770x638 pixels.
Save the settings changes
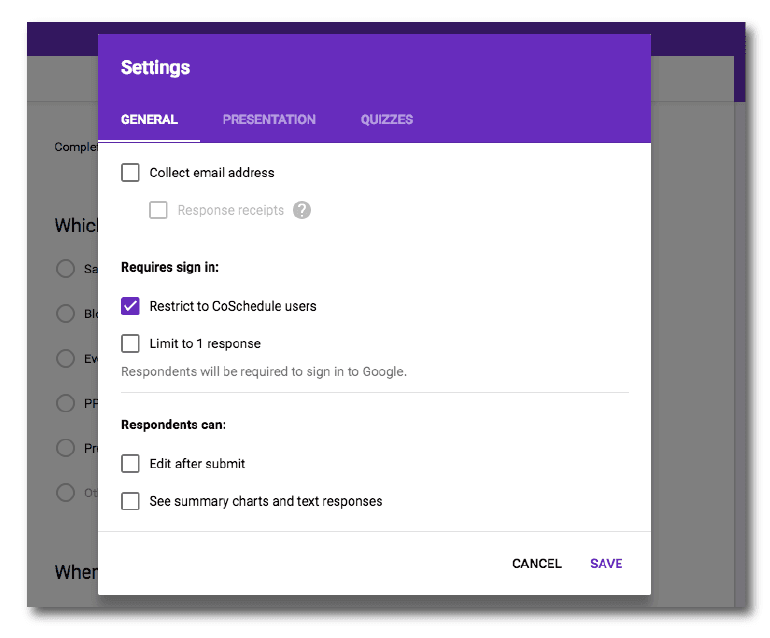(x=606, y=564)
